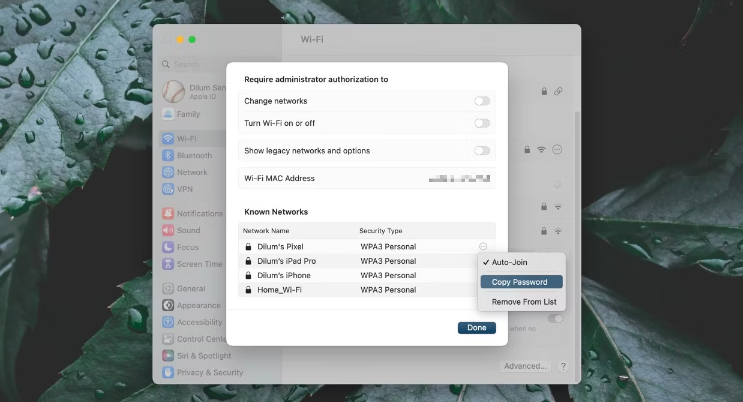Toggle Change networks authorization switch

[x=482, y=101]
